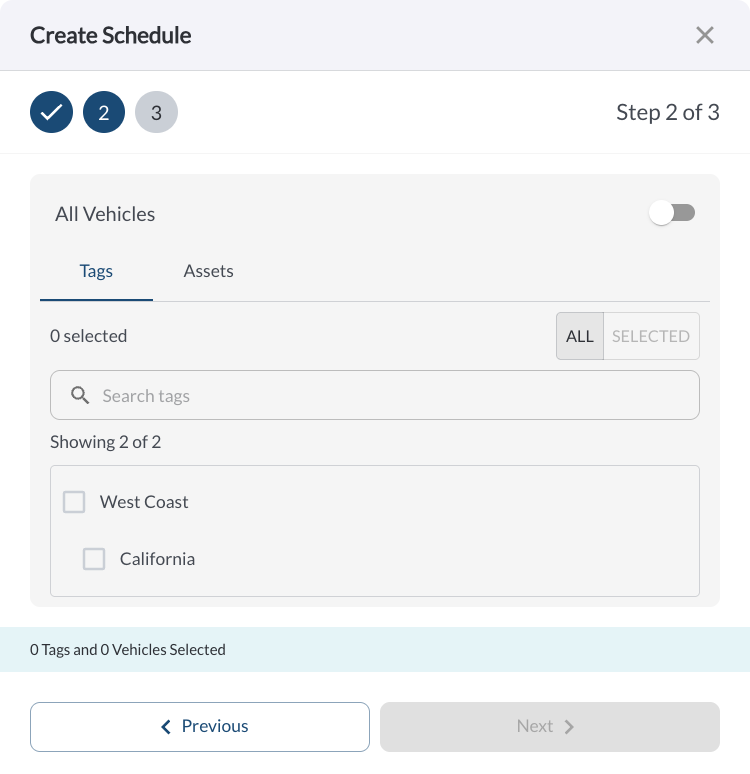Screen dimensions: 750x774
Task: Check the California tag checkbox
Action: coord(94,559)
